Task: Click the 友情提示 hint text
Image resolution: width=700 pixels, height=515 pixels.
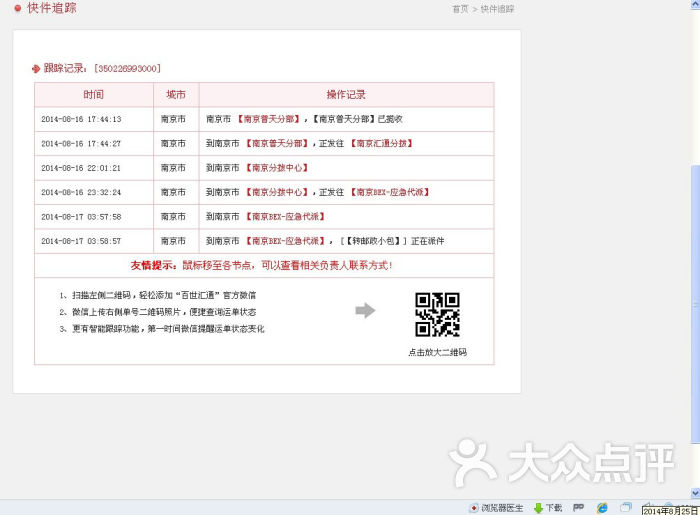Action: point(262,265)
